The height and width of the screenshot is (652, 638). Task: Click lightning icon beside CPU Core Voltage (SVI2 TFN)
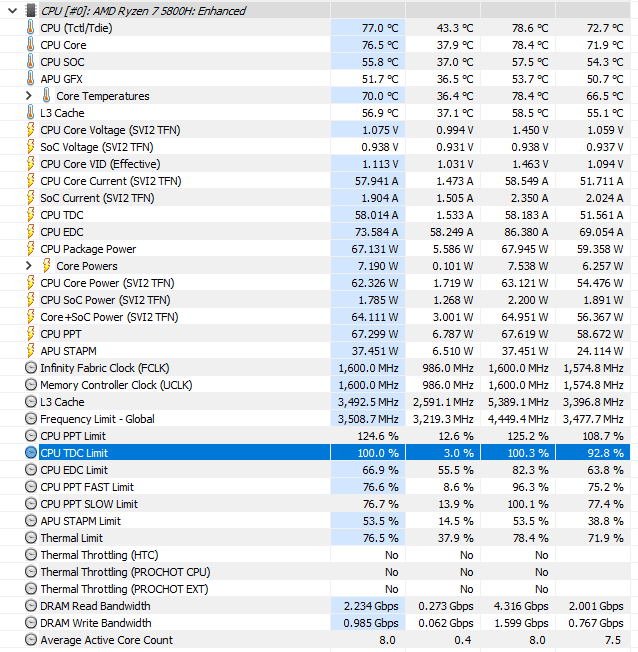click(30, 130)
